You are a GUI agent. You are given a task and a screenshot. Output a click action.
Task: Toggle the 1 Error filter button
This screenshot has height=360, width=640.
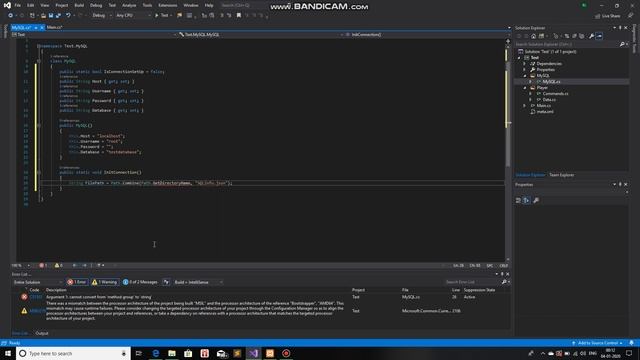[77, 282]
